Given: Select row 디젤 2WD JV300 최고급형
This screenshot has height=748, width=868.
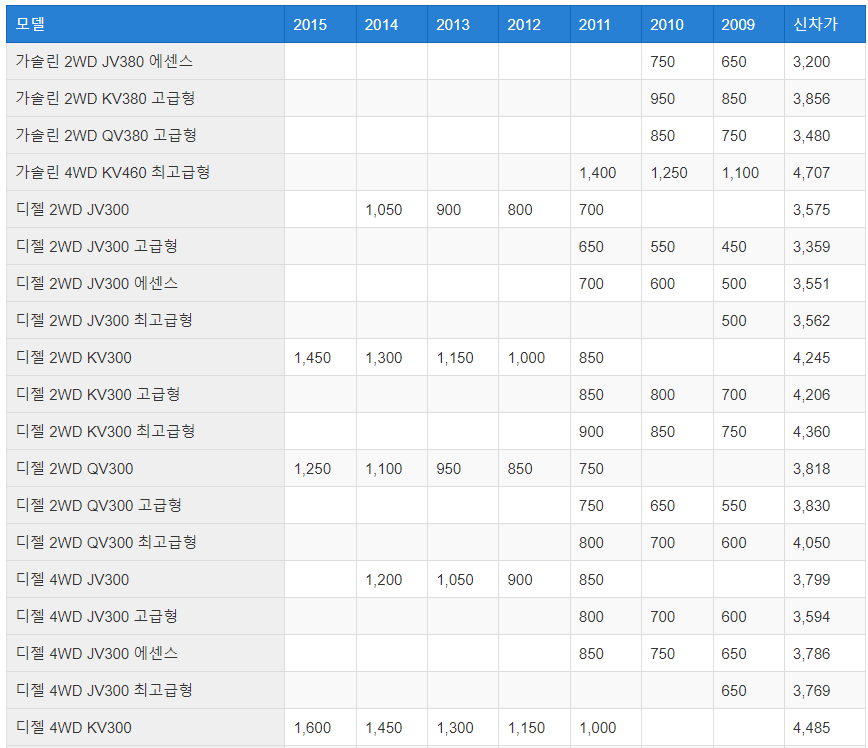Looking at the screenshot, I should coord(436,321).
